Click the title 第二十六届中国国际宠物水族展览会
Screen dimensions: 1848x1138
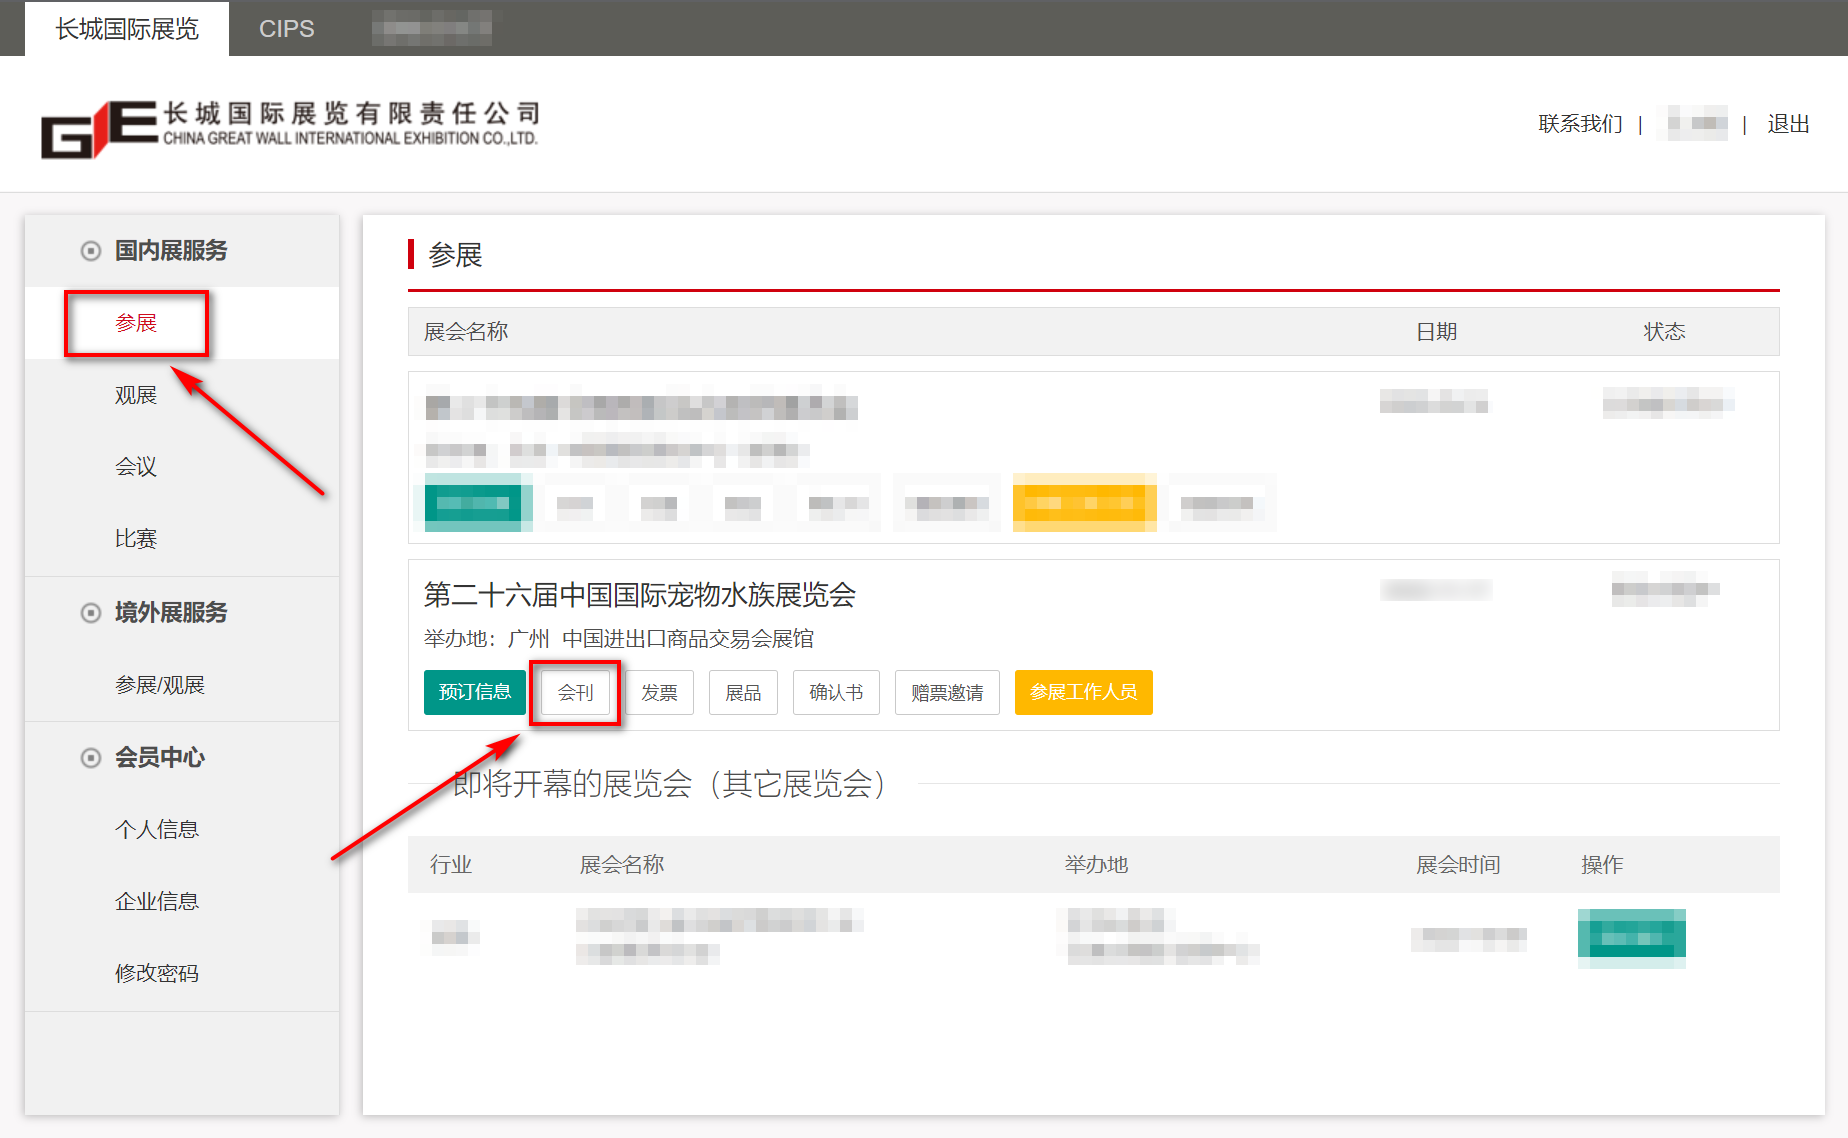[640, 595]
